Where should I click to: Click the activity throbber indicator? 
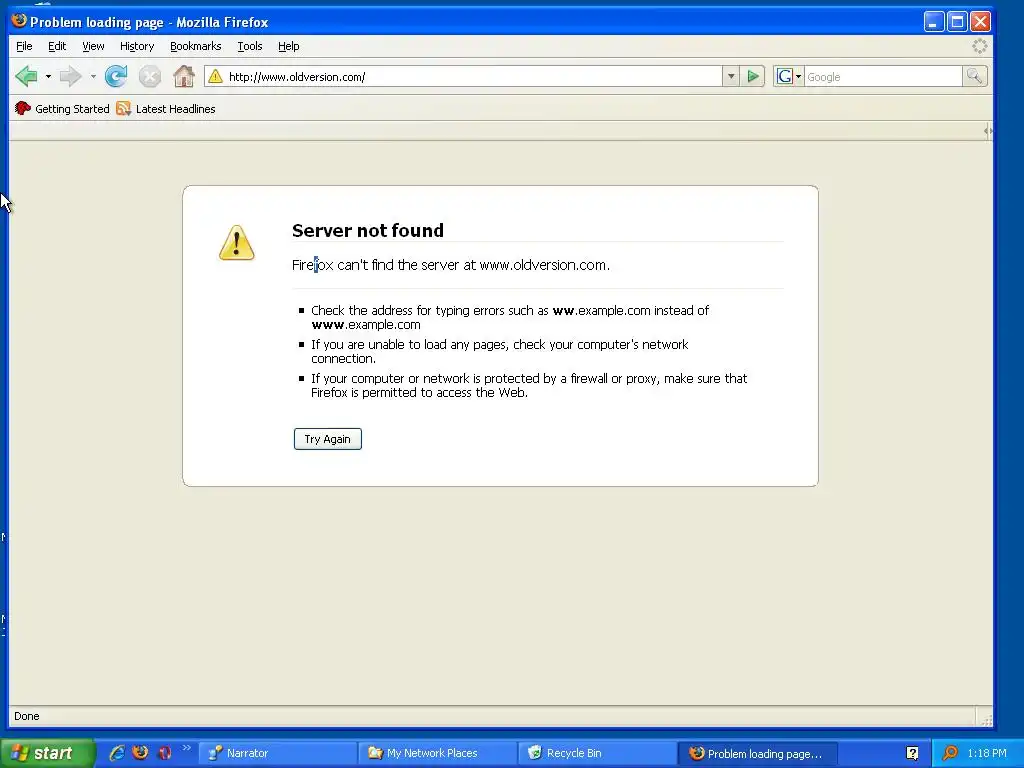[980, 46]
